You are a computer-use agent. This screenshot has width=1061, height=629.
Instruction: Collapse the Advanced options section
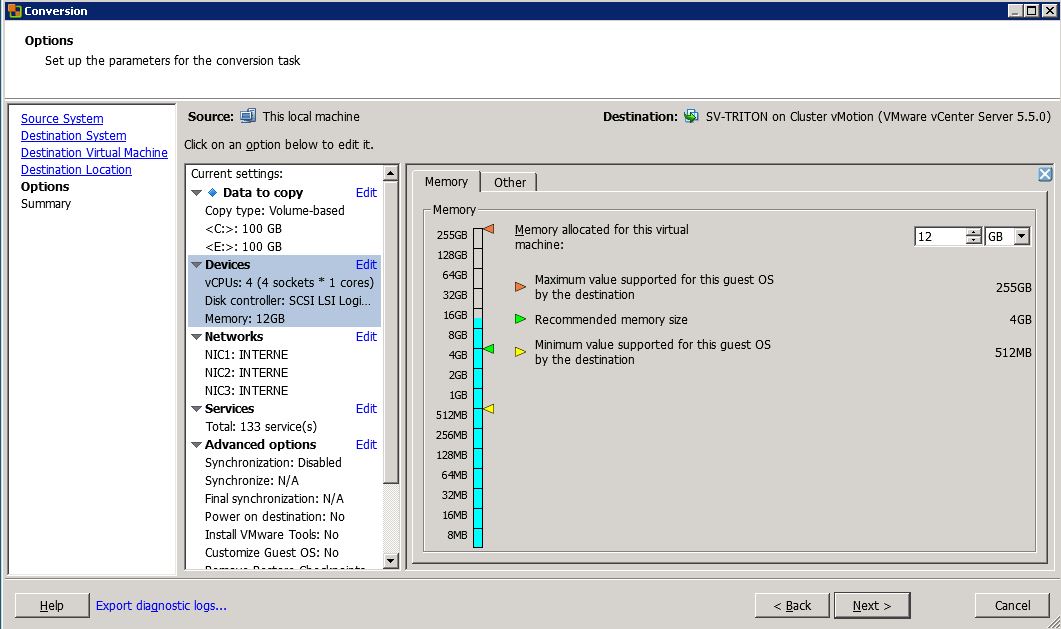coord(196,445)
